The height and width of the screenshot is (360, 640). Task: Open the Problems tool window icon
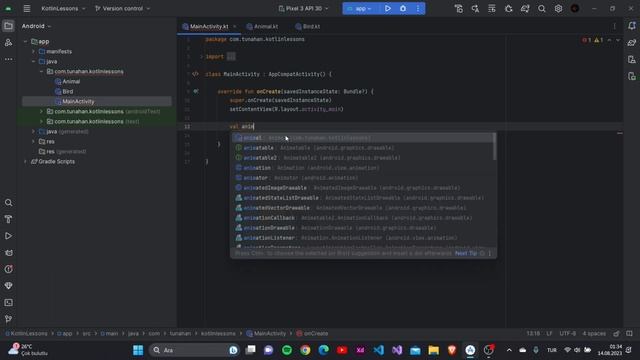(x=8, y=269)
